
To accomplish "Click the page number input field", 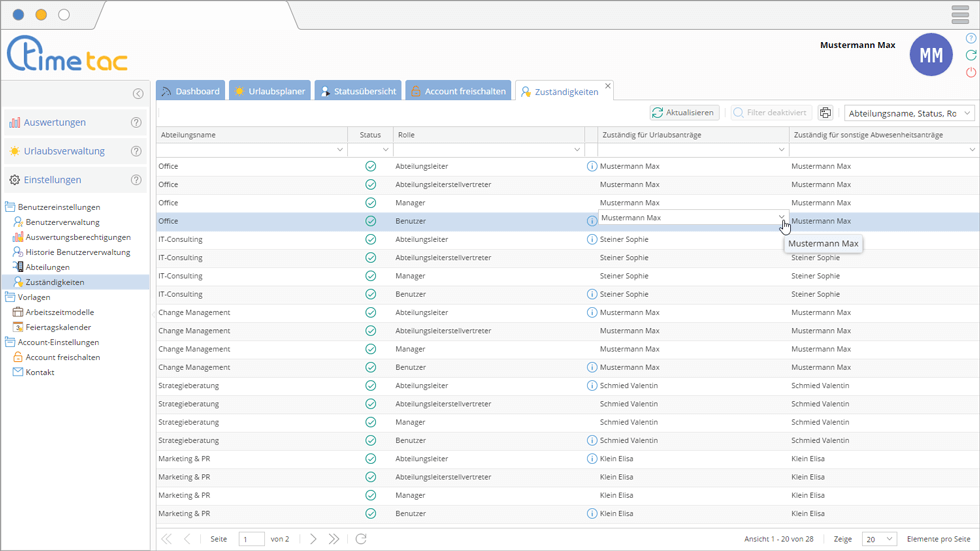I will [251, 539].
